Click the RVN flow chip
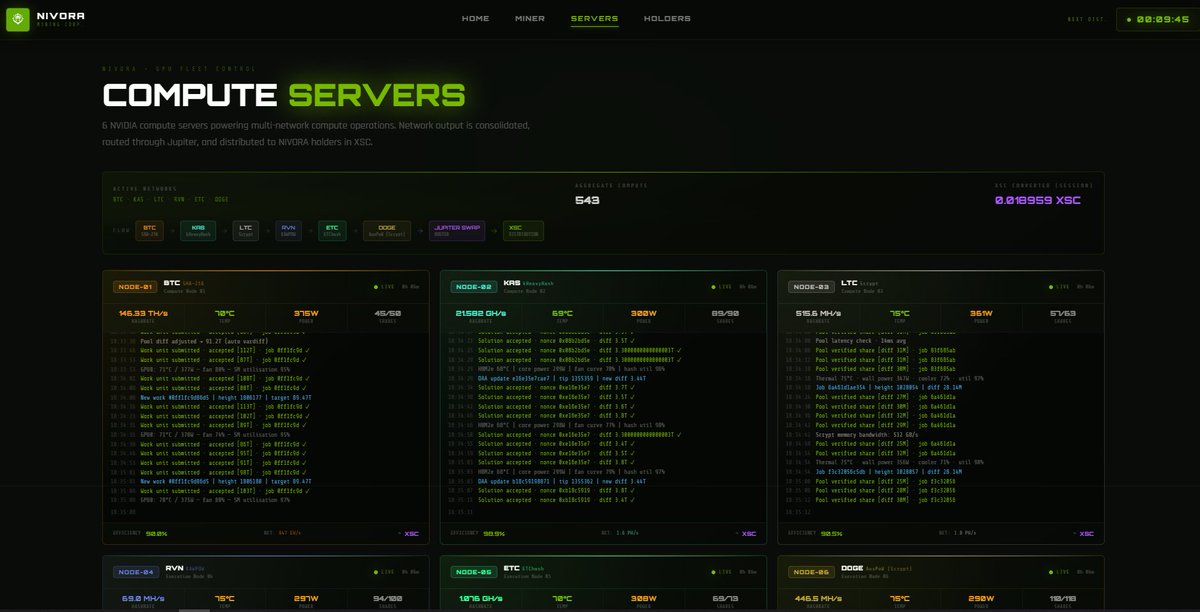The width and height of the screenshot is (1200, 612). click(289, 231)
